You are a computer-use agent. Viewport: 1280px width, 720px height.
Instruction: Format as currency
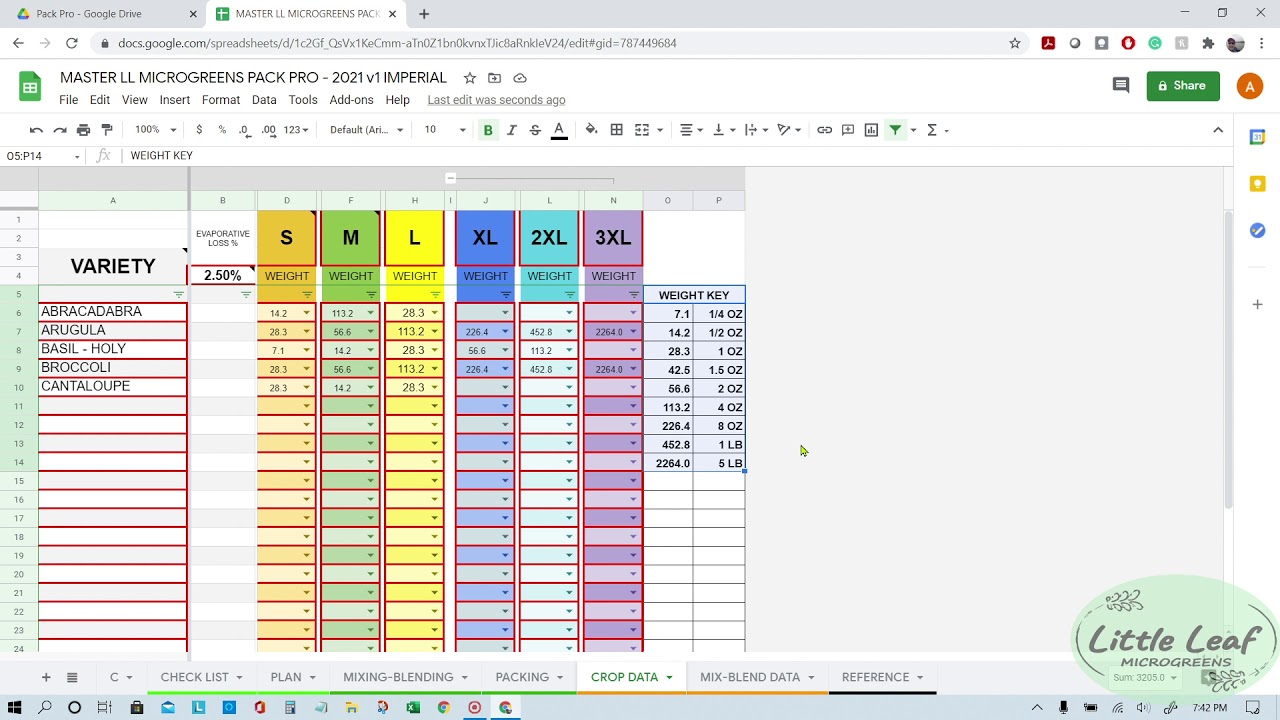click(x=199, y=130)
